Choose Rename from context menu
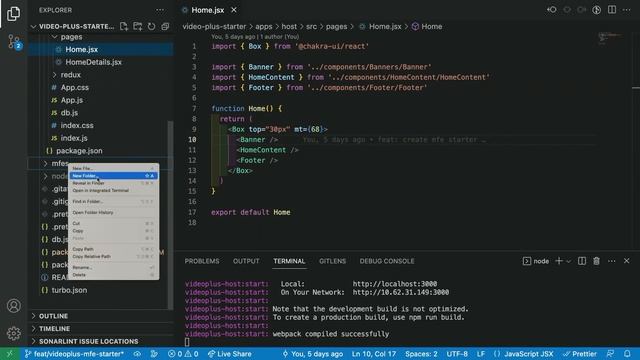 [113, 268]
